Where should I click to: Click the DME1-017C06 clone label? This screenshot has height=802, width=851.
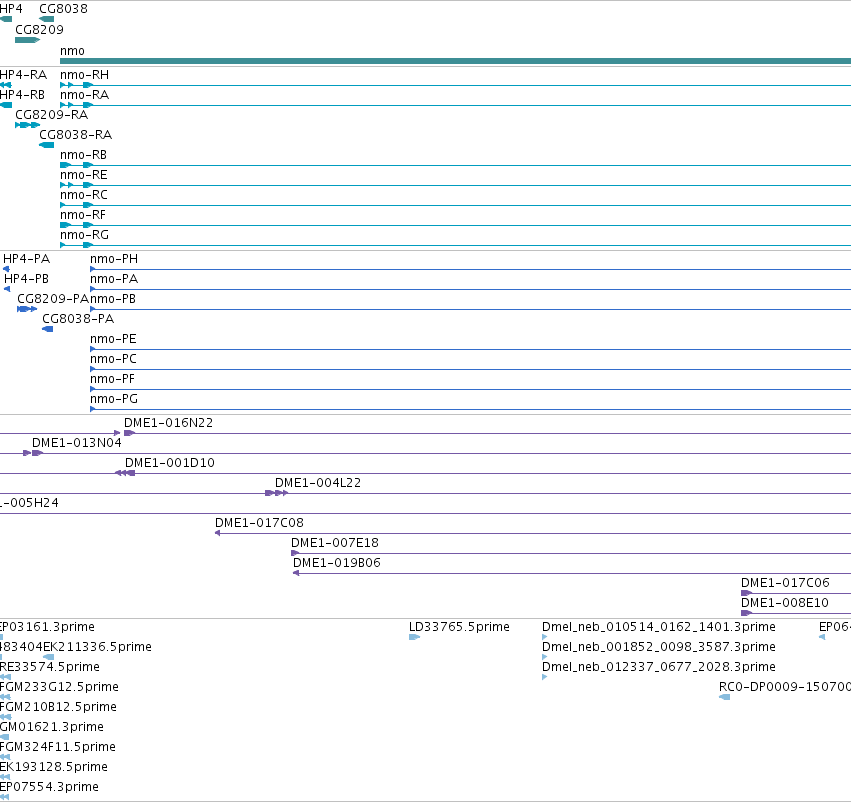785,583
